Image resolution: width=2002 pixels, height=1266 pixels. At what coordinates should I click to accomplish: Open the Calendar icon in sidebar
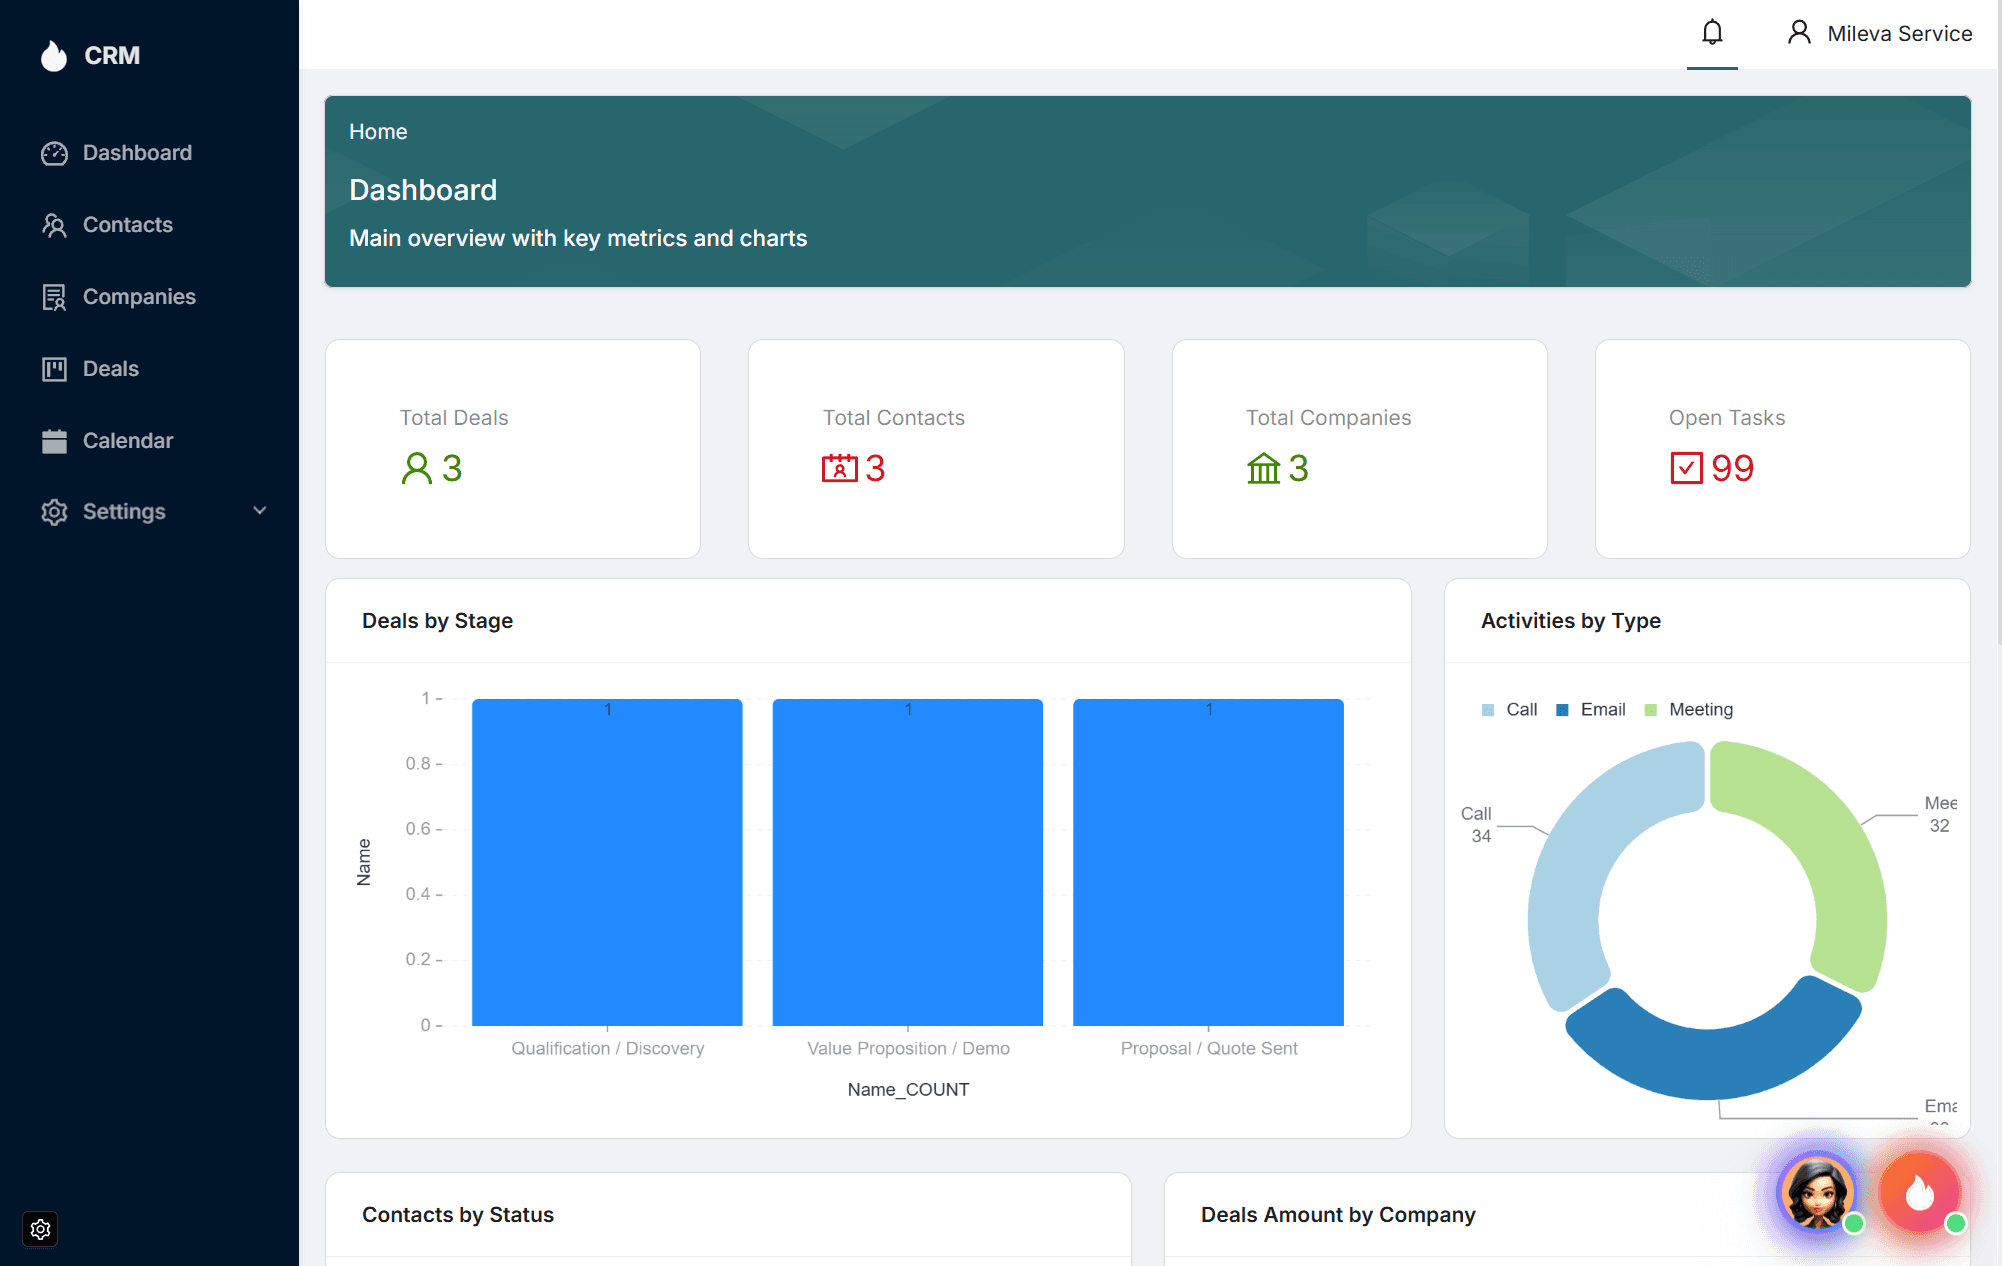pos(54,440)
